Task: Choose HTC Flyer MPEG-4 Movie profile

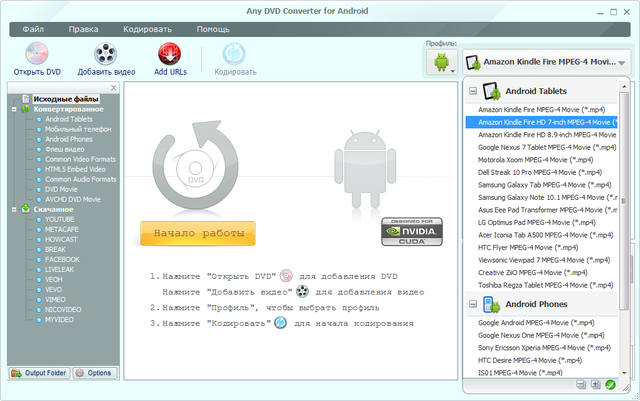Action: (542, 247)
